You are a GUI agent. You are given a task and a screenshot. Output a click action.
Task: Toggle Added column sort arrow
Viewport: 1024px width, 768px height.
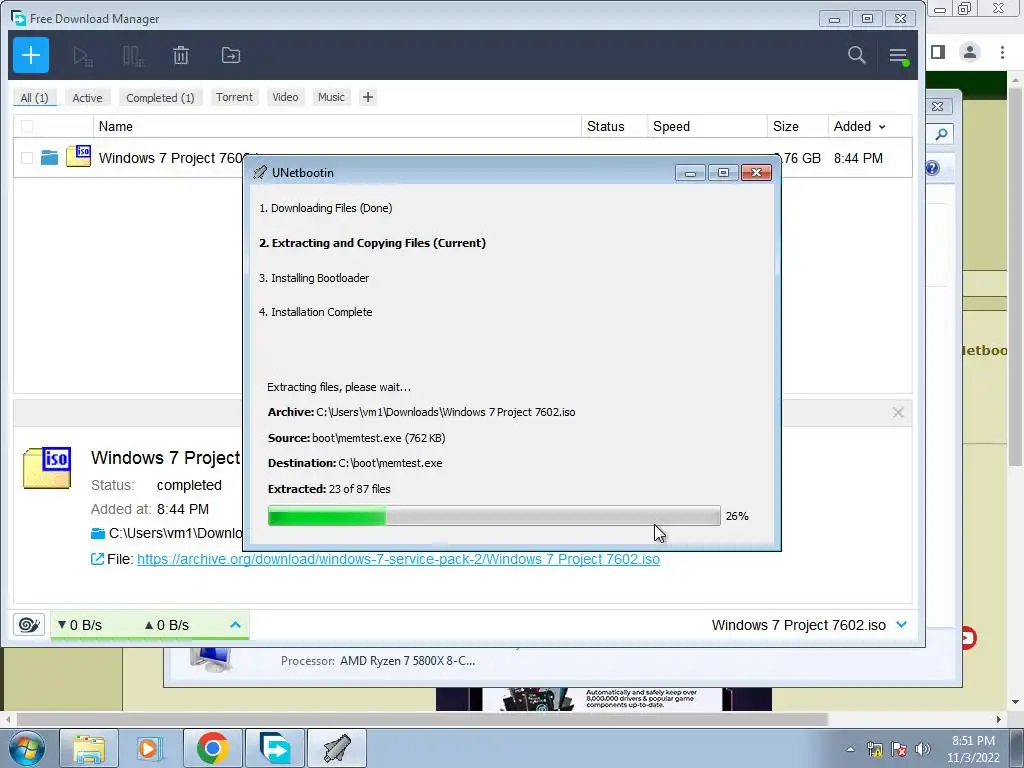(x=882, y=127)
